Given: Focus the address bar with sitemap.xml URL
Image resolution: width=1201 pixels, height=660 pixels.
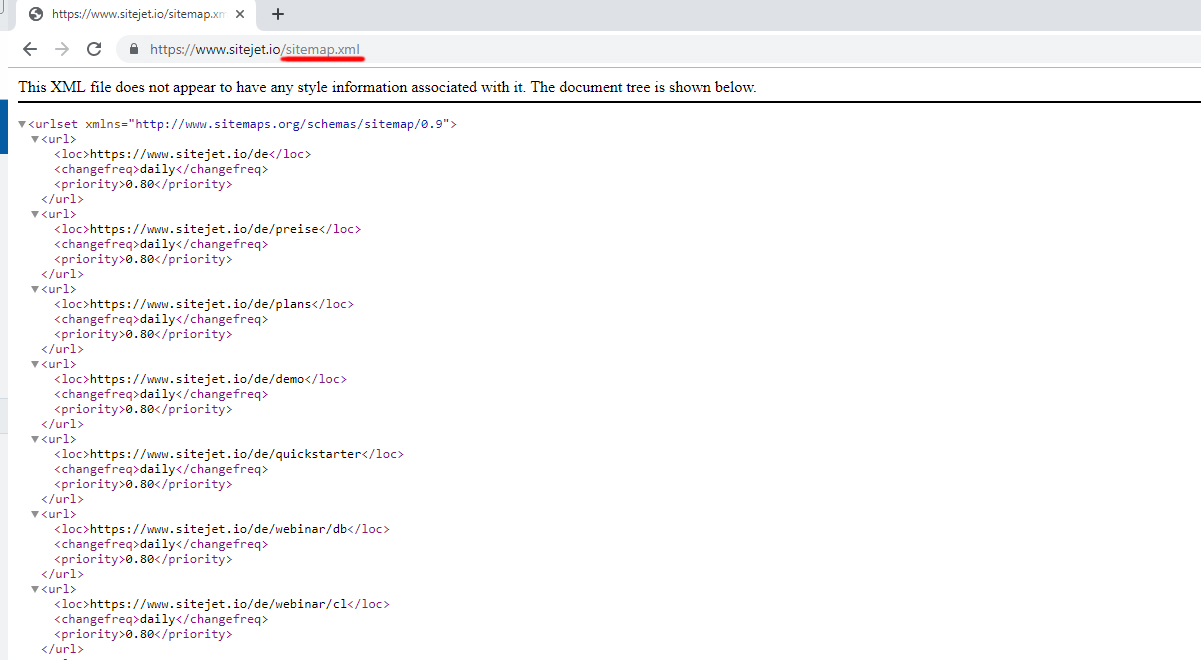Looking at the screenshot, I should tap(600, 49).
